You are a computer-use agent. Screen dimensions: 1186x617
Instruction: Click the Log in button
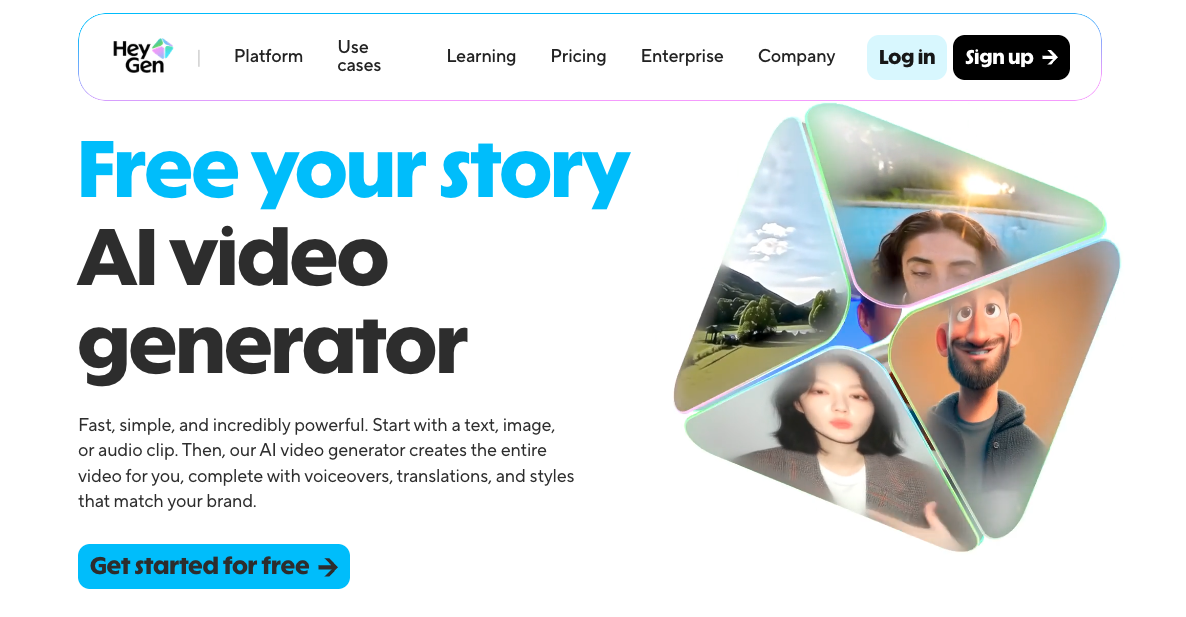[x=907, y=57]
